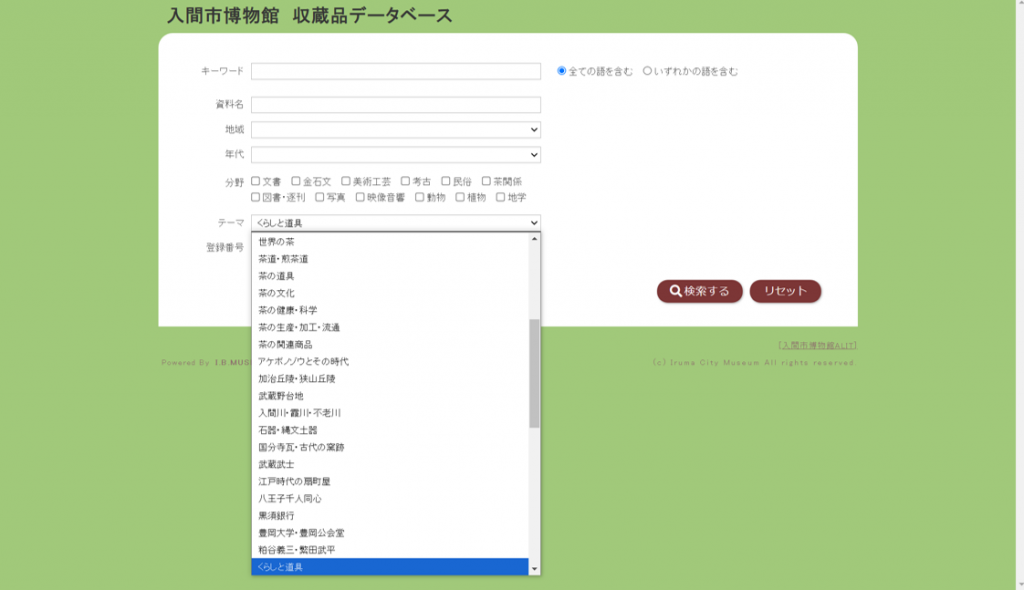
Task: Collapse the テーマ theme dropdown
Action: click(x=395, y=223)
